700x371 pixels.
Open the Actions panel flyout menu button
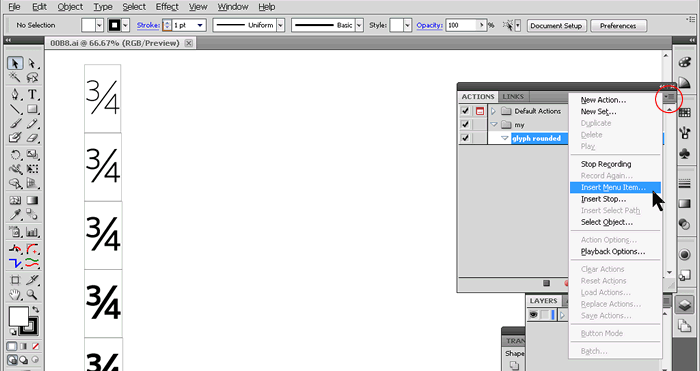point(669,96)
